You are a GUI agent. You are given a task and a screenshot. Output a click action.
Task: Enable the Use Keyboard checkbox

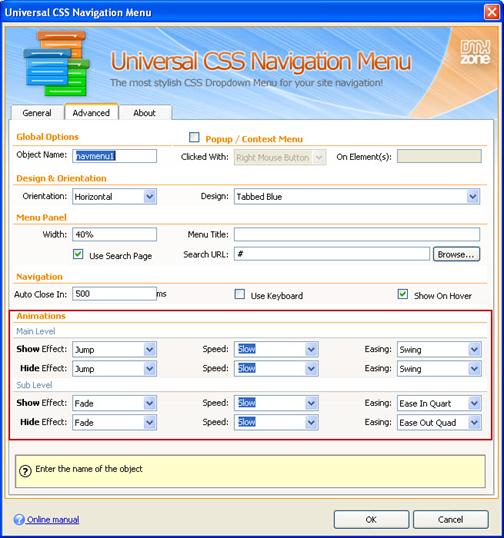(x=239, y=294)
